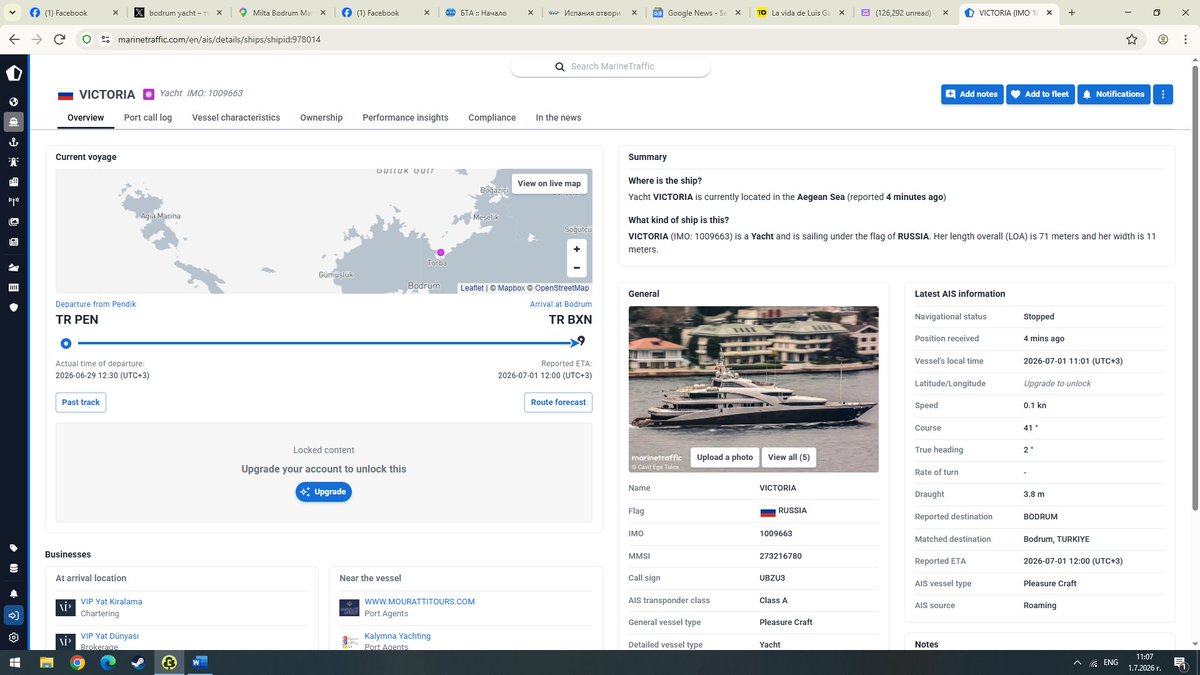Click the voyage progress start marker
Viewport: 1200px width, 675px height.
coord(66,343)
